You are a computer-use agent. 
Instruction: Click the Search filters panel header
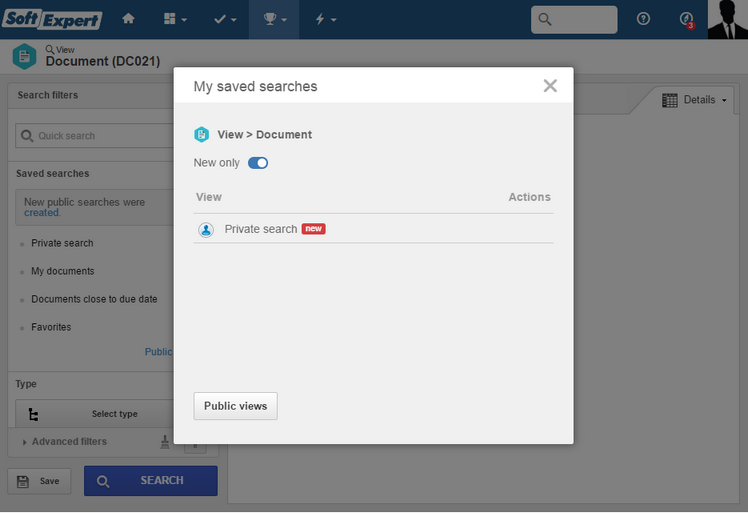click(x=91, y=95)
